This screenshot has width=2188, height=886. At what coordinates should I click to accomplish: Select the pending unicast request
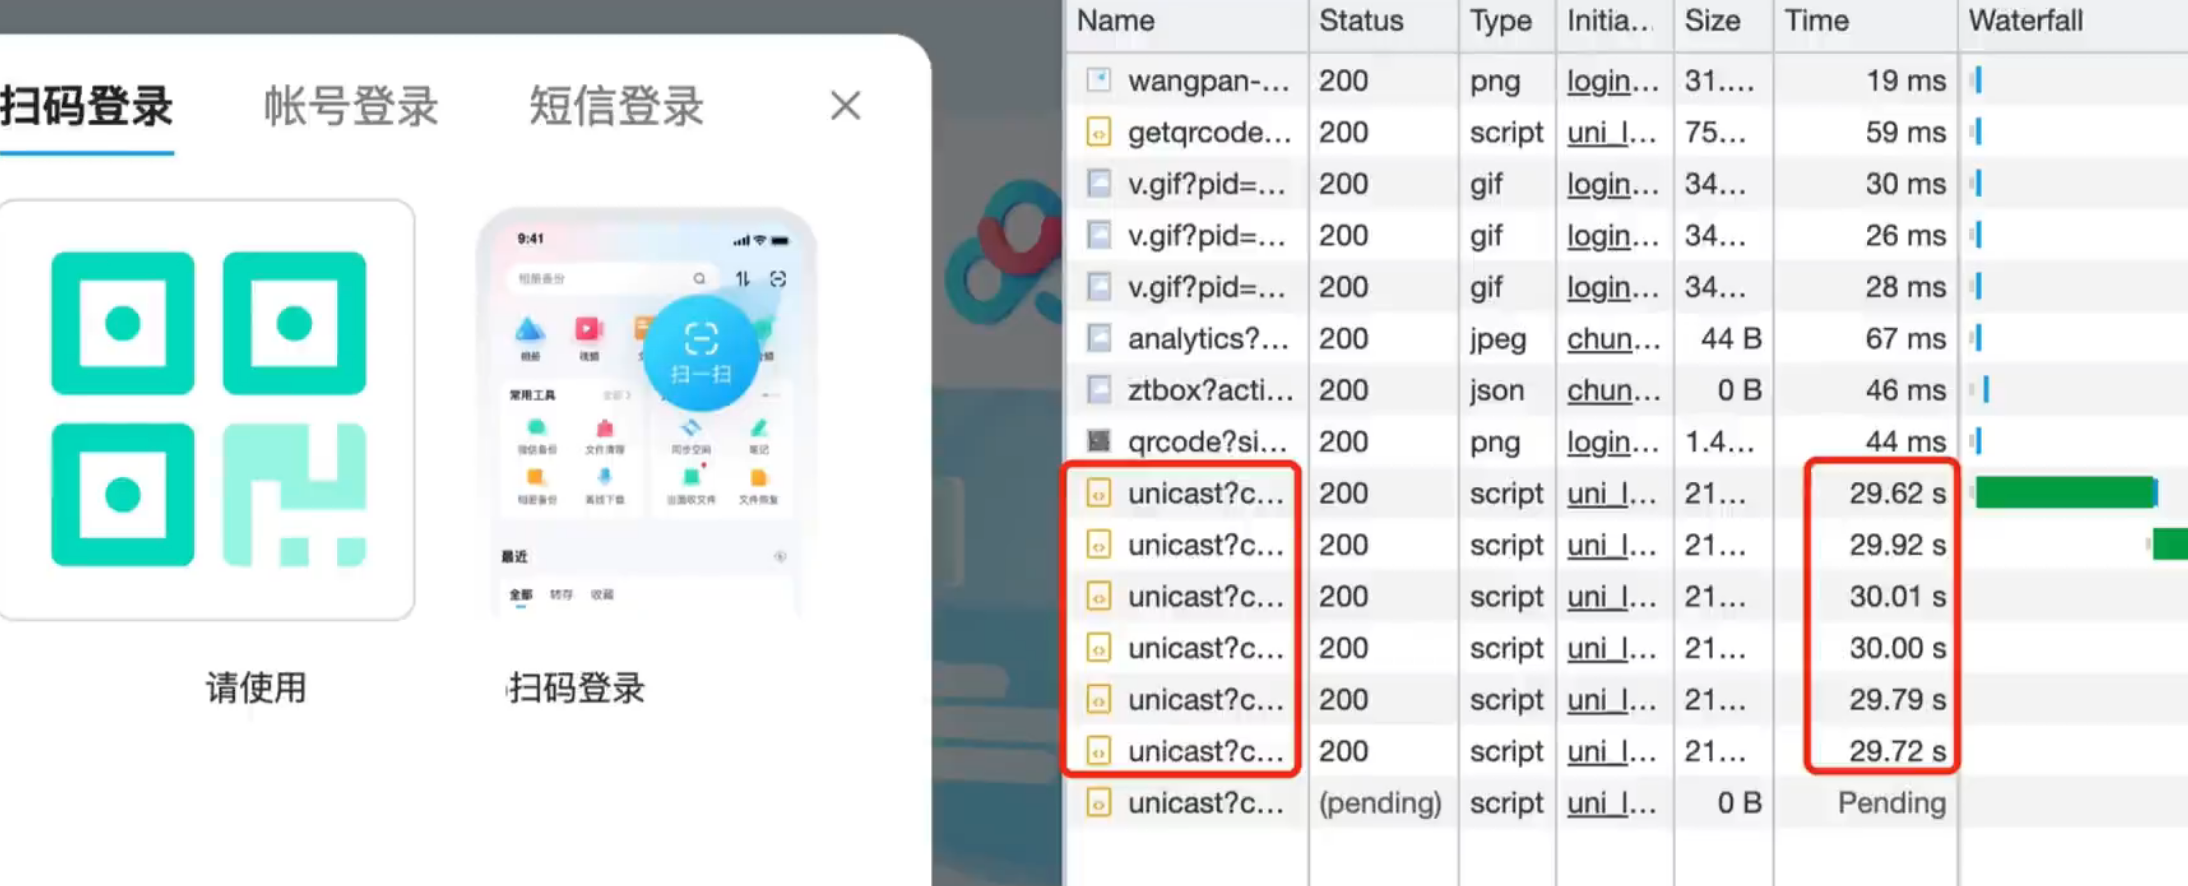(1626, 803)
